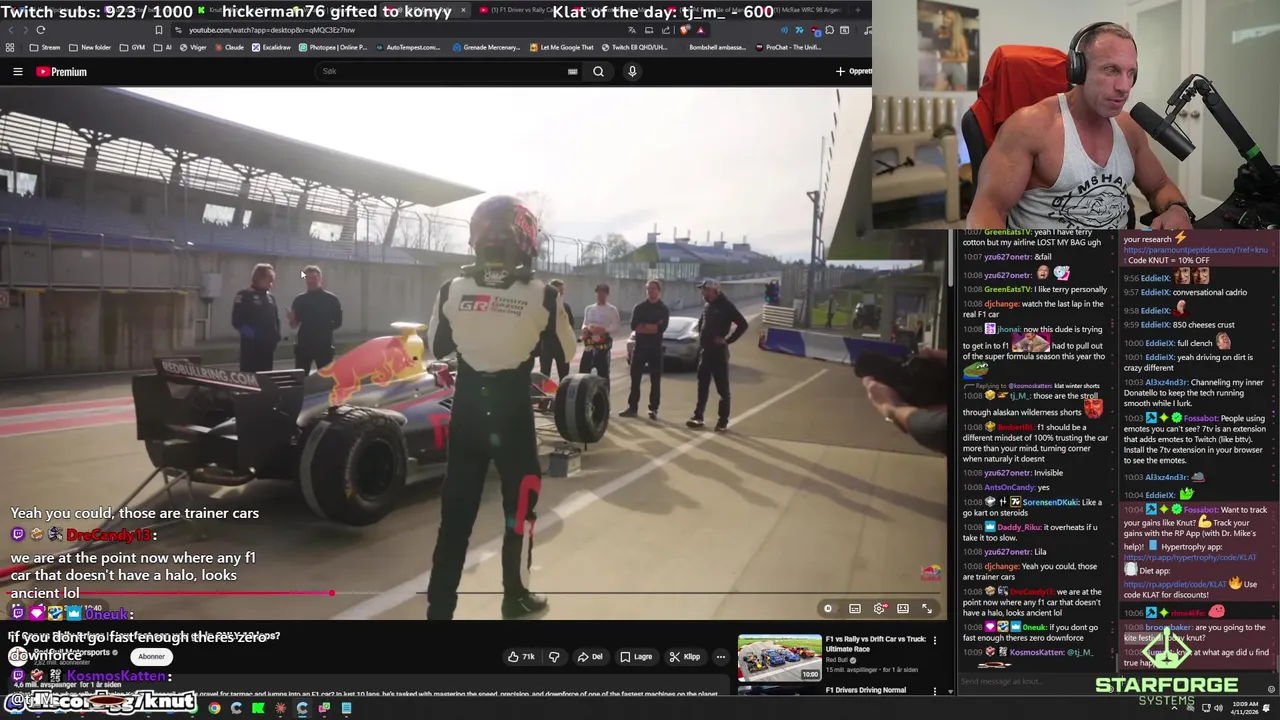Image resolution: width=1280 pixels, height=720 pixels.
Task: Go to the YouTube Premium home logo
Action: click(x=62, y=72)
